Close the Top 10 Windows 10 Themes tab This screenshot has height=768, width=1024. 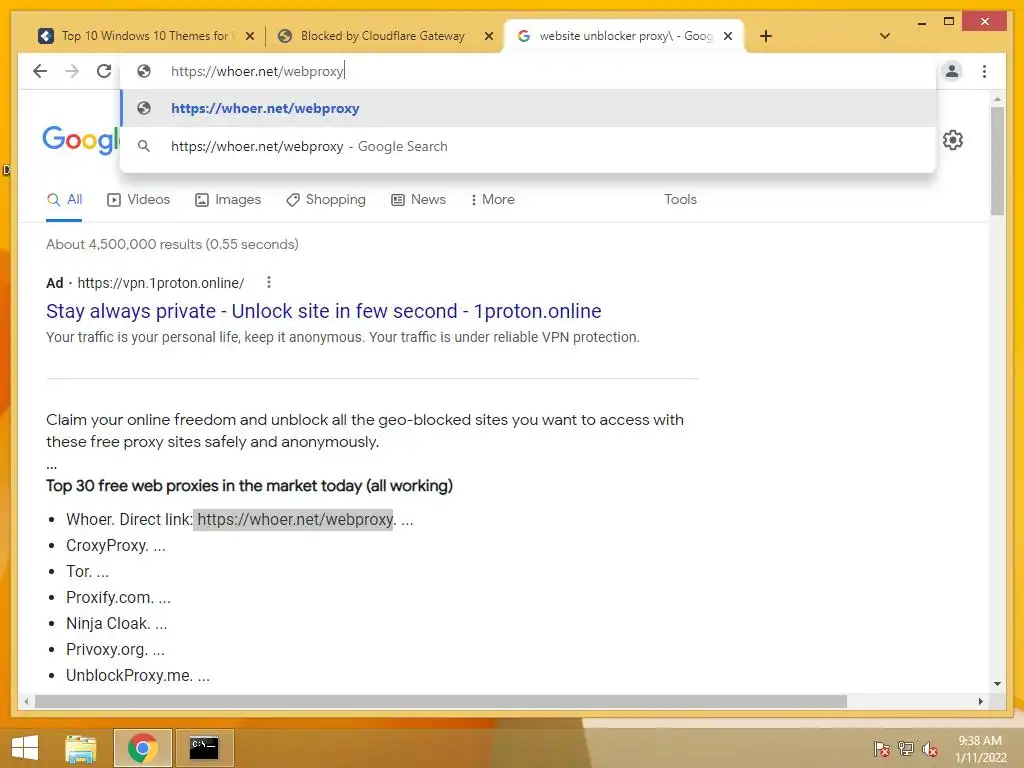click(249, 37)
